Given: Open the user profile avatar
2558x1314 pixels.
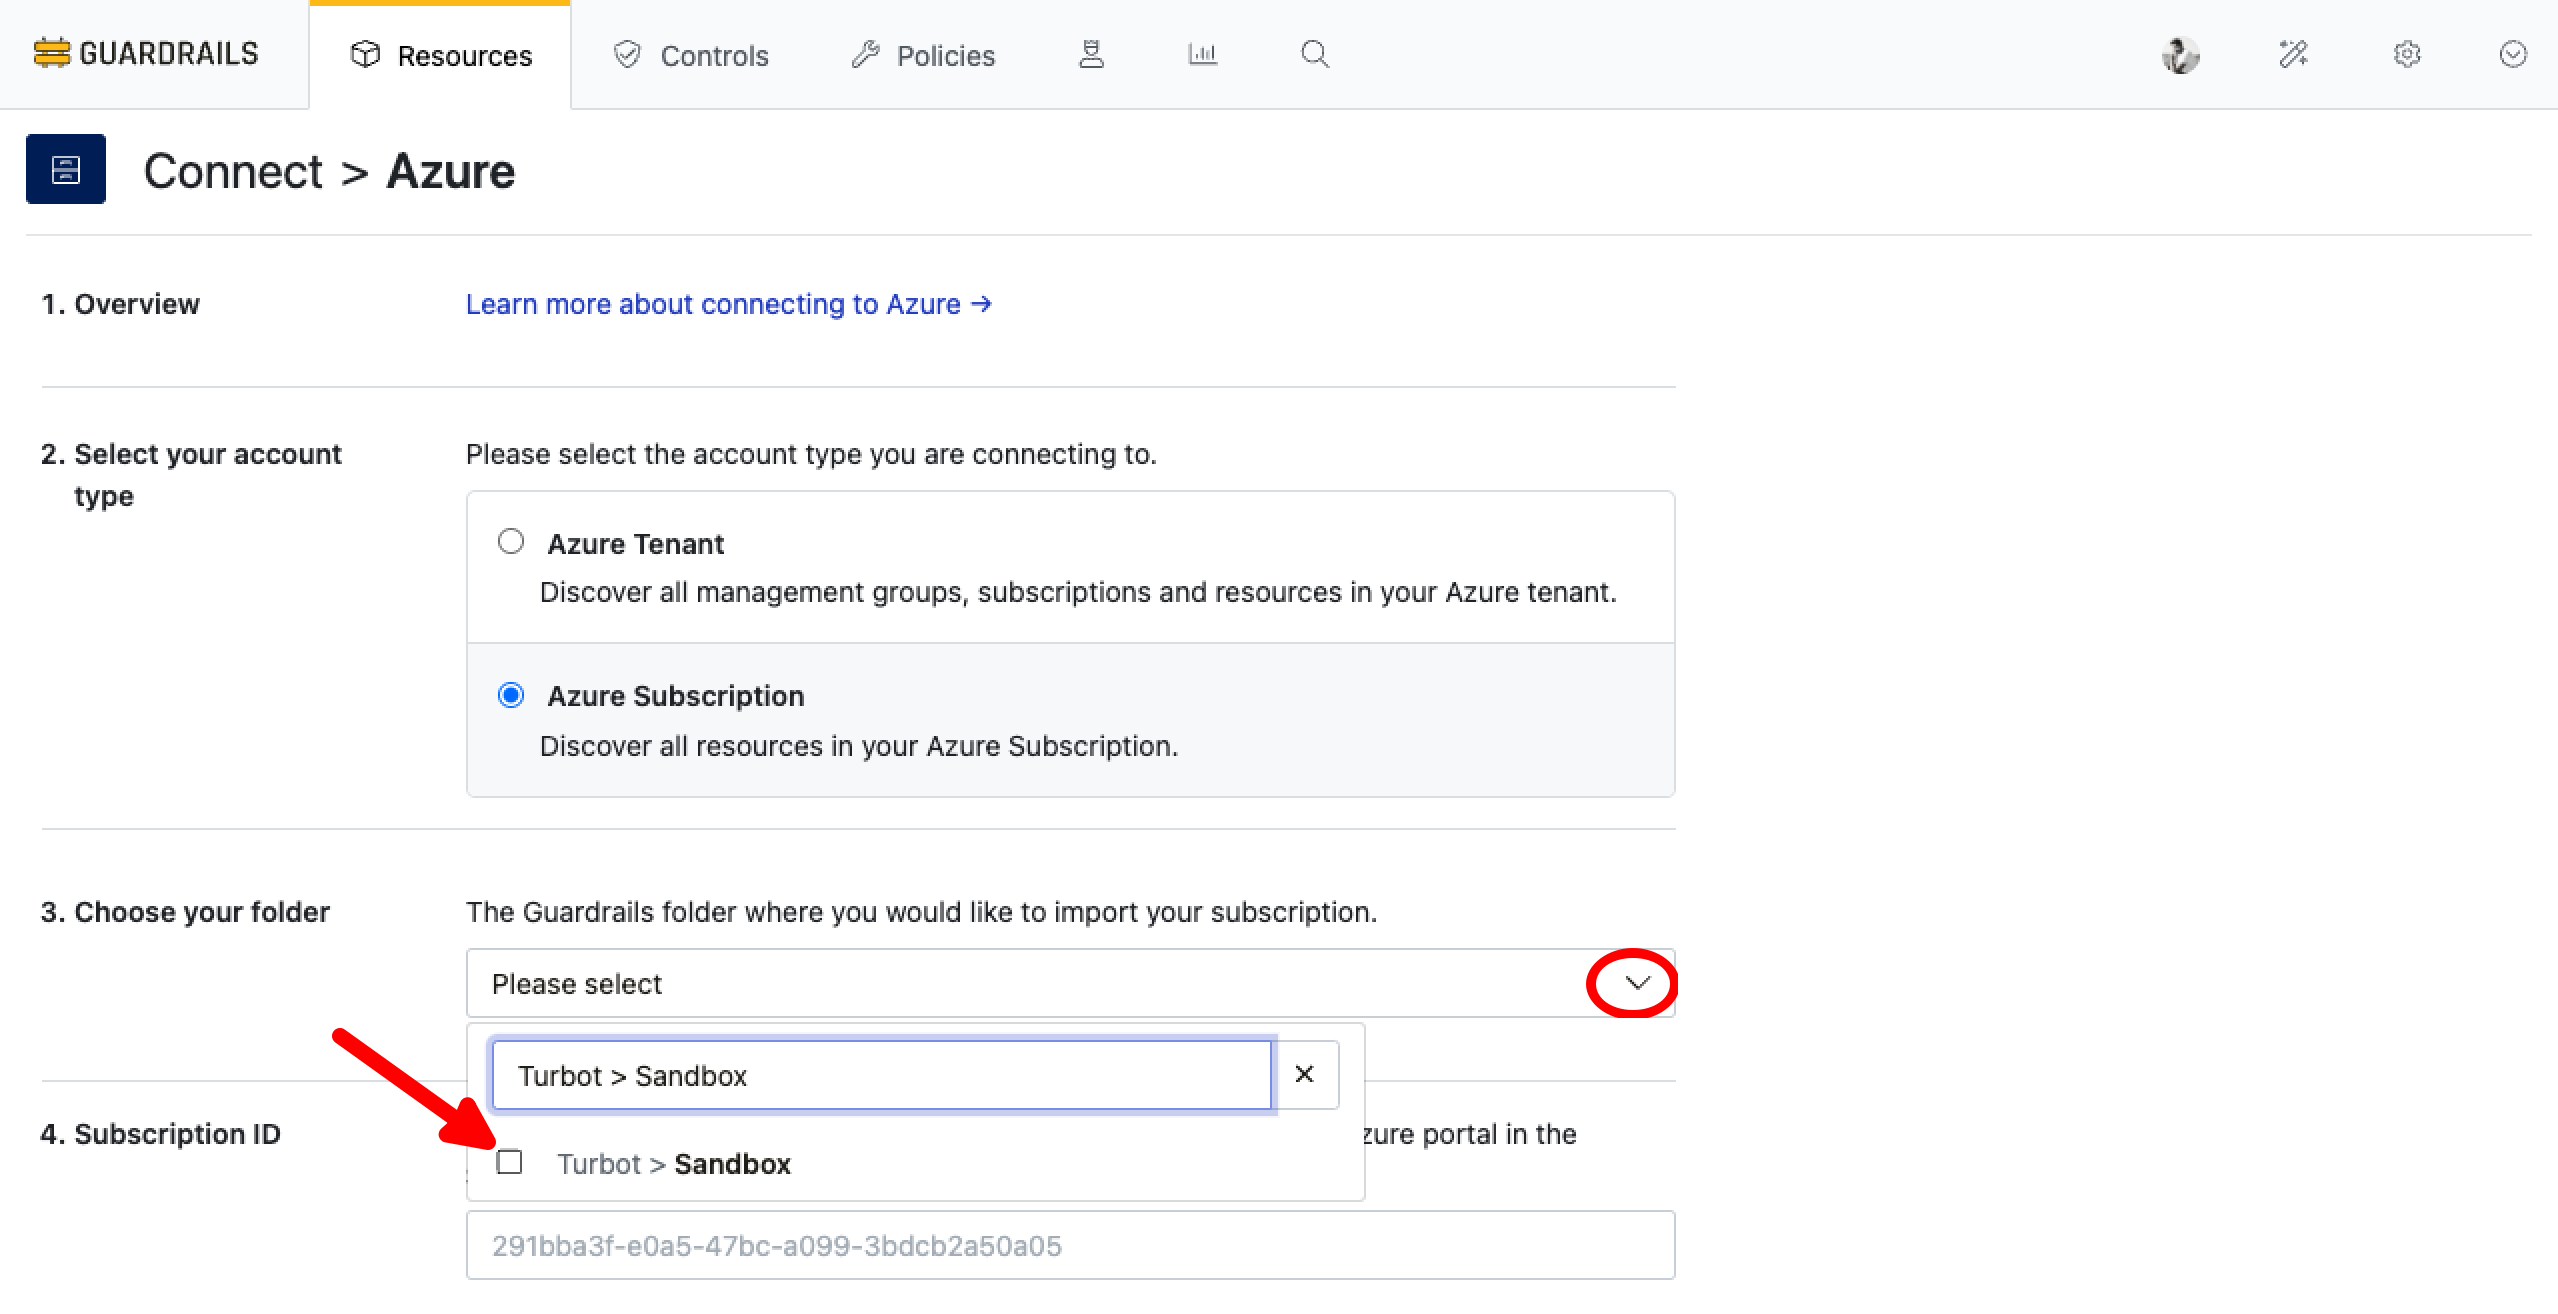Looking at the screenshot, I should [x=2180, y=55].
